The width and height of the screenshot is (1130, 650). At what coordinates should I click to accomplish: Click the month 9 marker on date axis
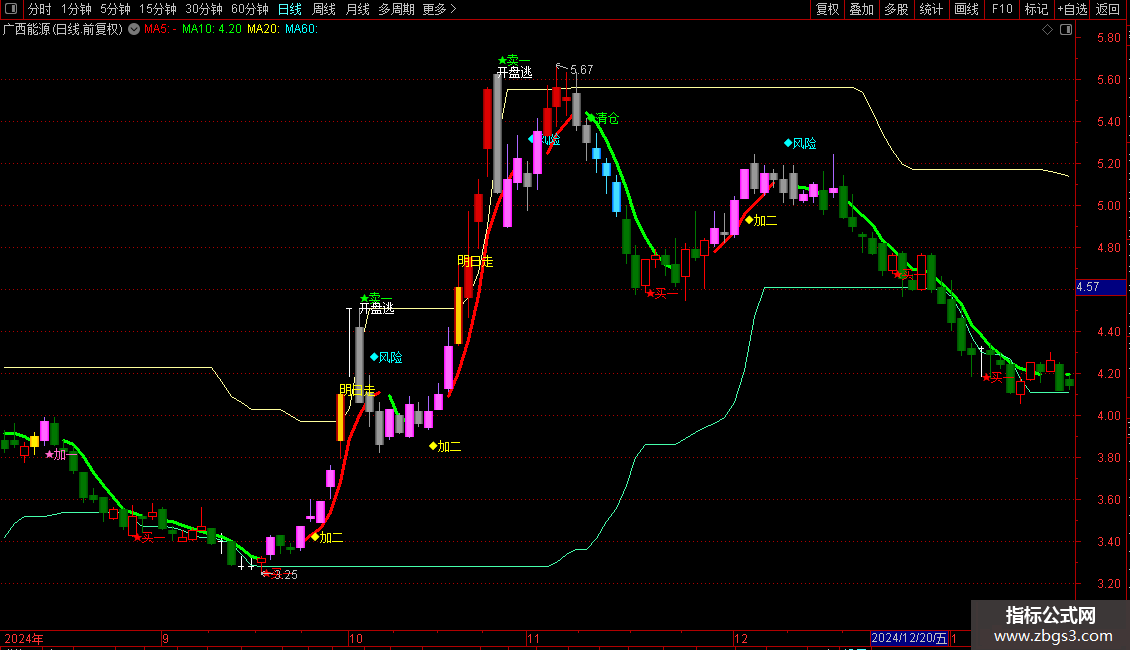tap(165, 639)
